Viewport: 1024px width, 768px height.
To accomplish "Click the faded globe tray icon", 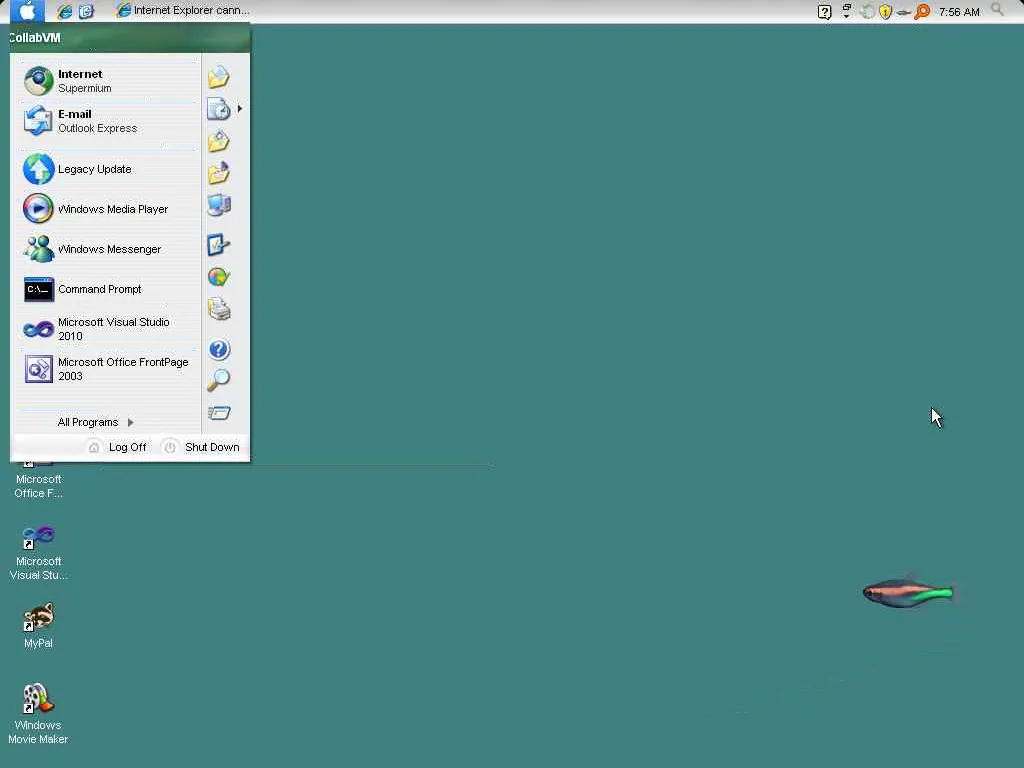I will [x=867, y=11].
